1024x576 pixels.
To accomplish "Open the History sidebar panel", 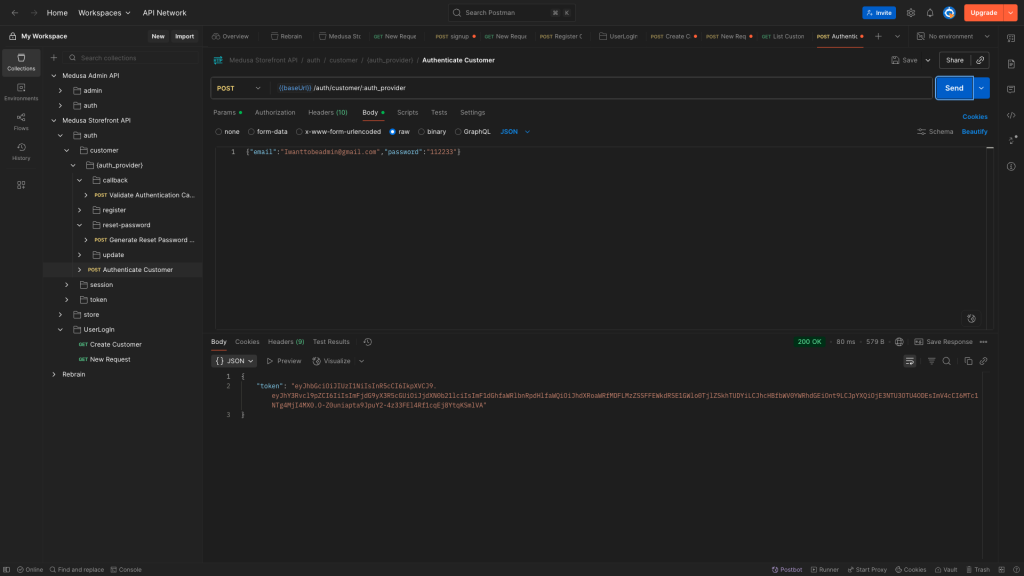I will [x=21, y=152].
